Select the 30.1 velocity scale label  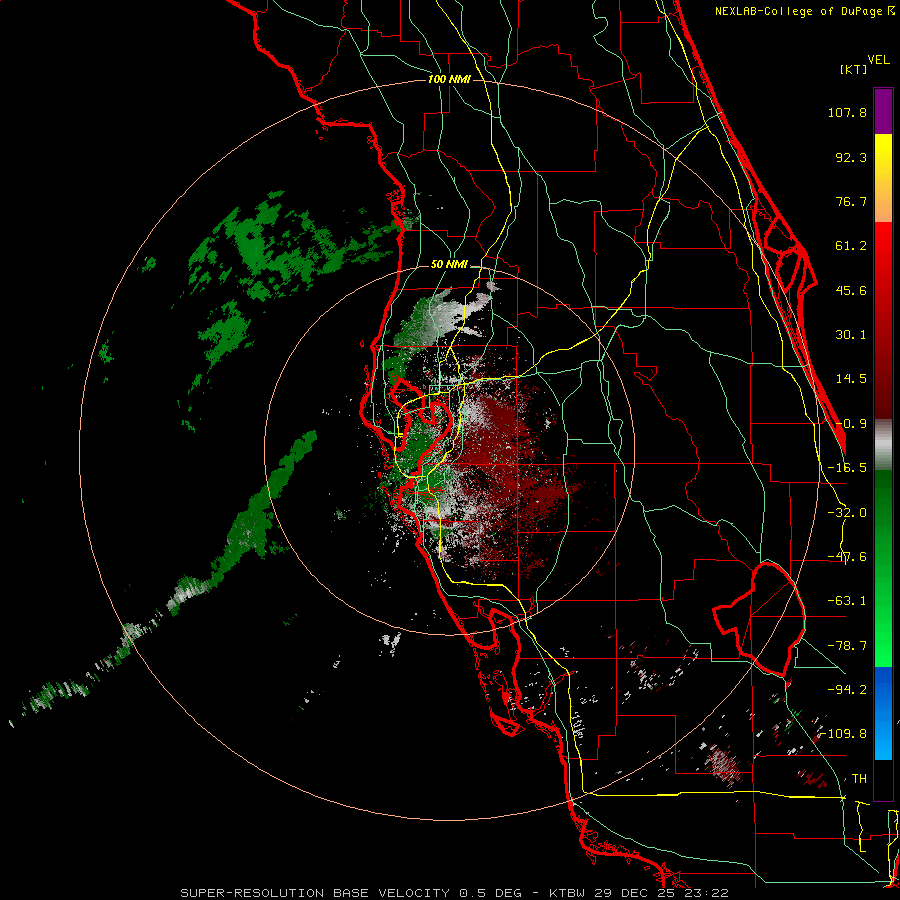click(x=851, y=335)
